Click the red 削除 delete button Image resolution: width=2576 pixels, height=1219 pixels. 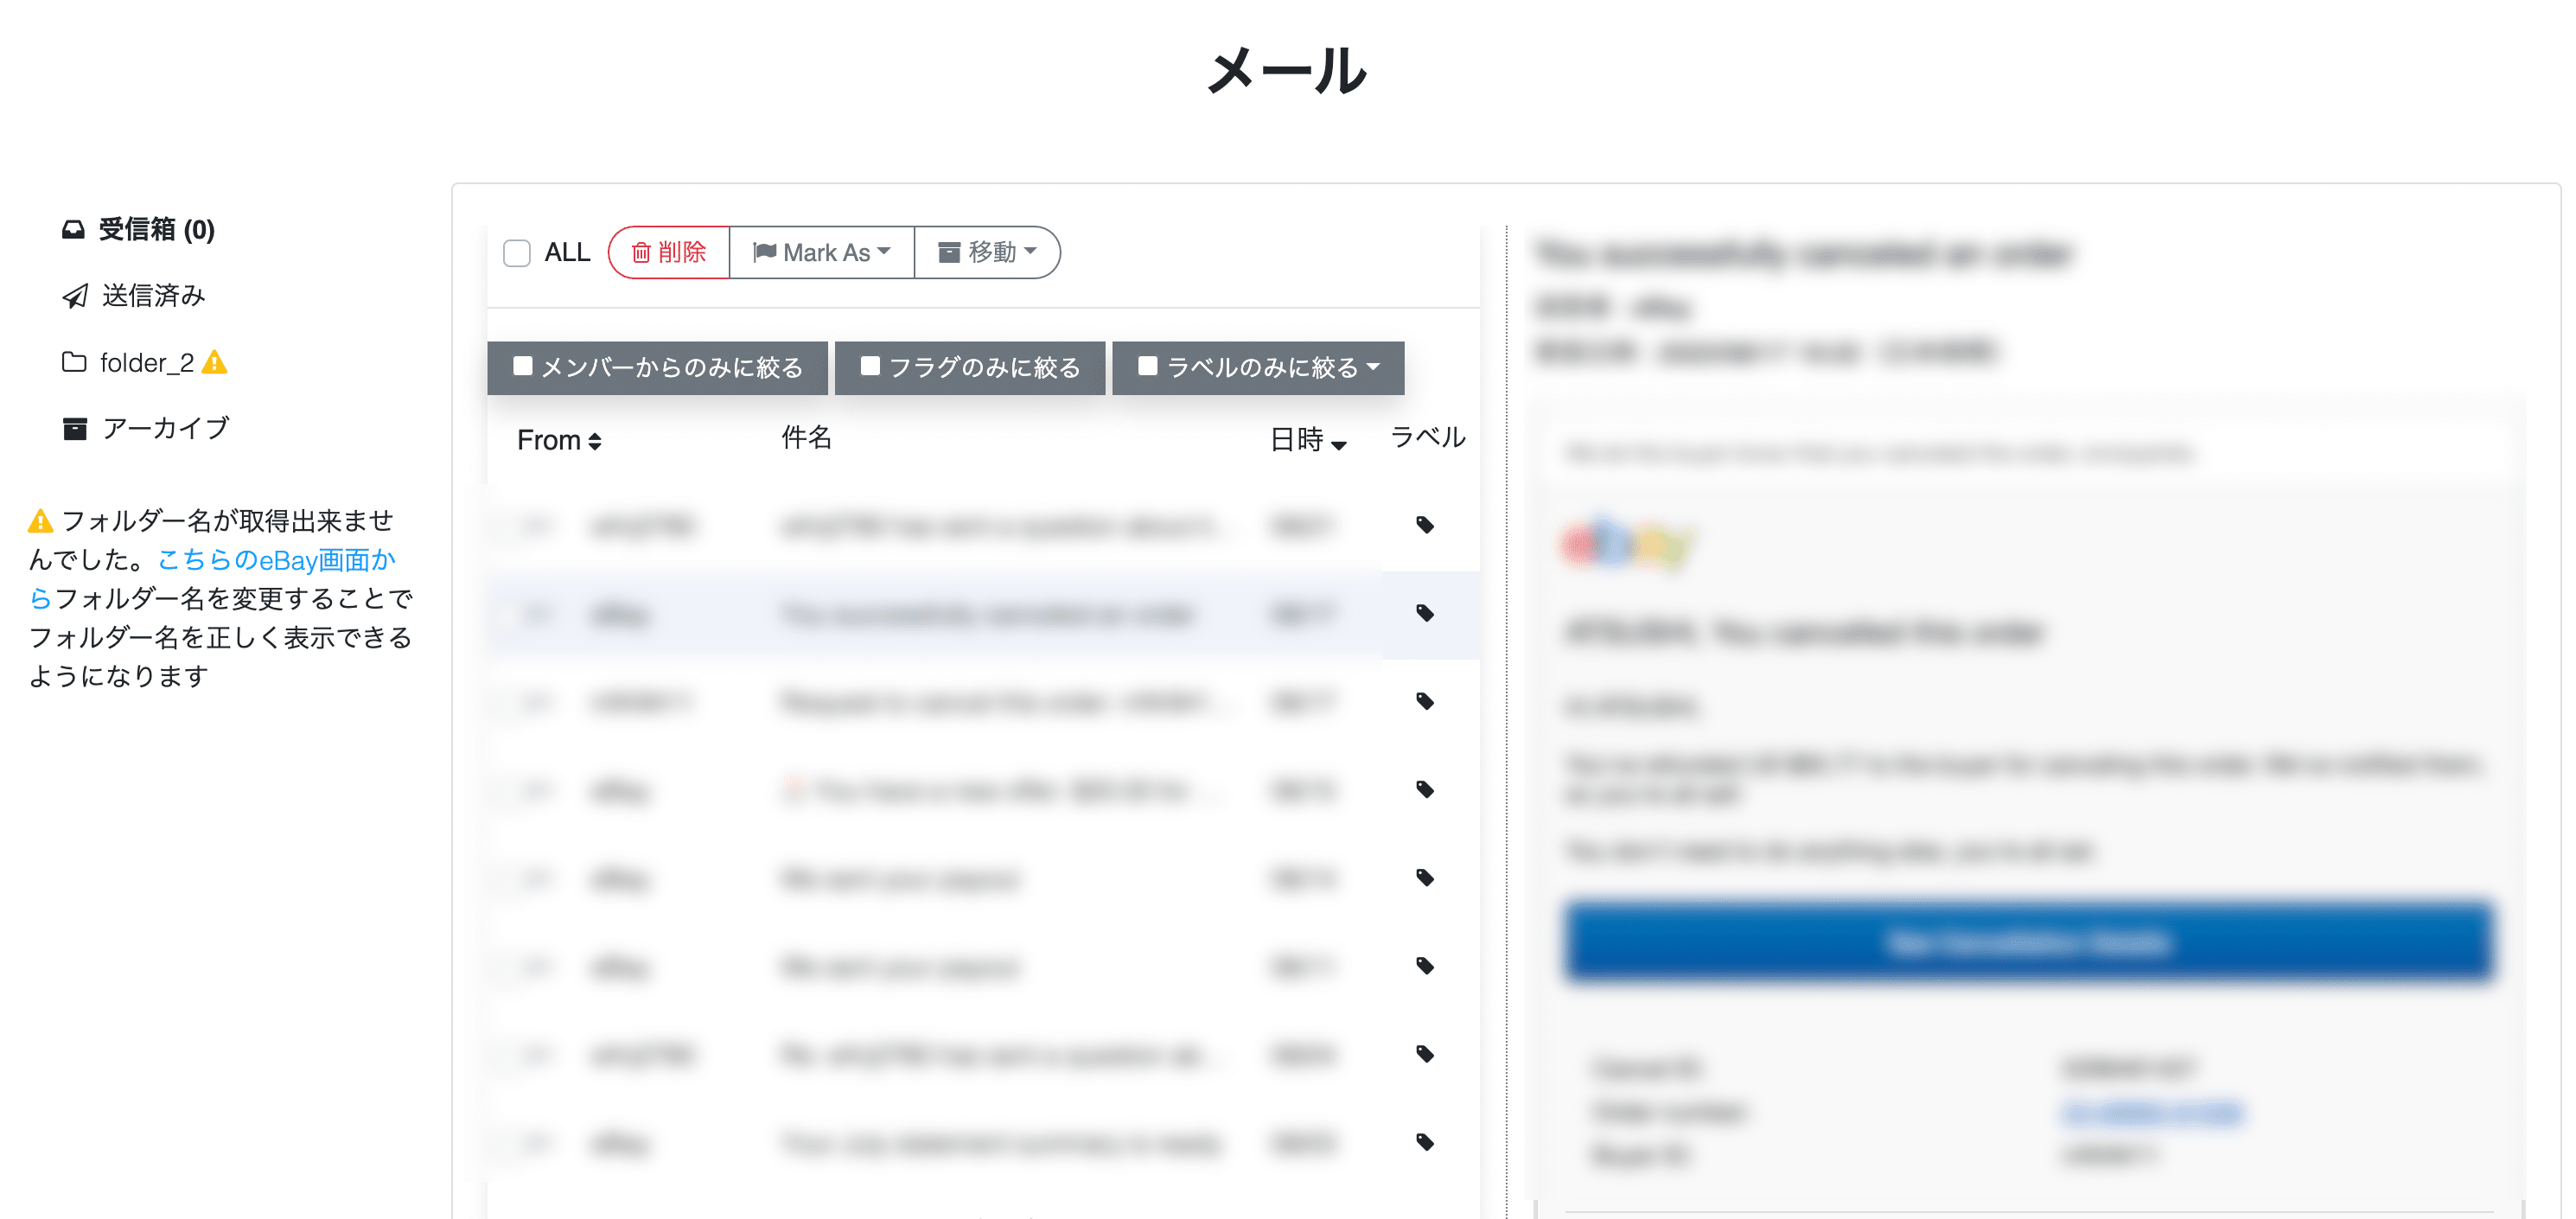click(x=669, y=253)
